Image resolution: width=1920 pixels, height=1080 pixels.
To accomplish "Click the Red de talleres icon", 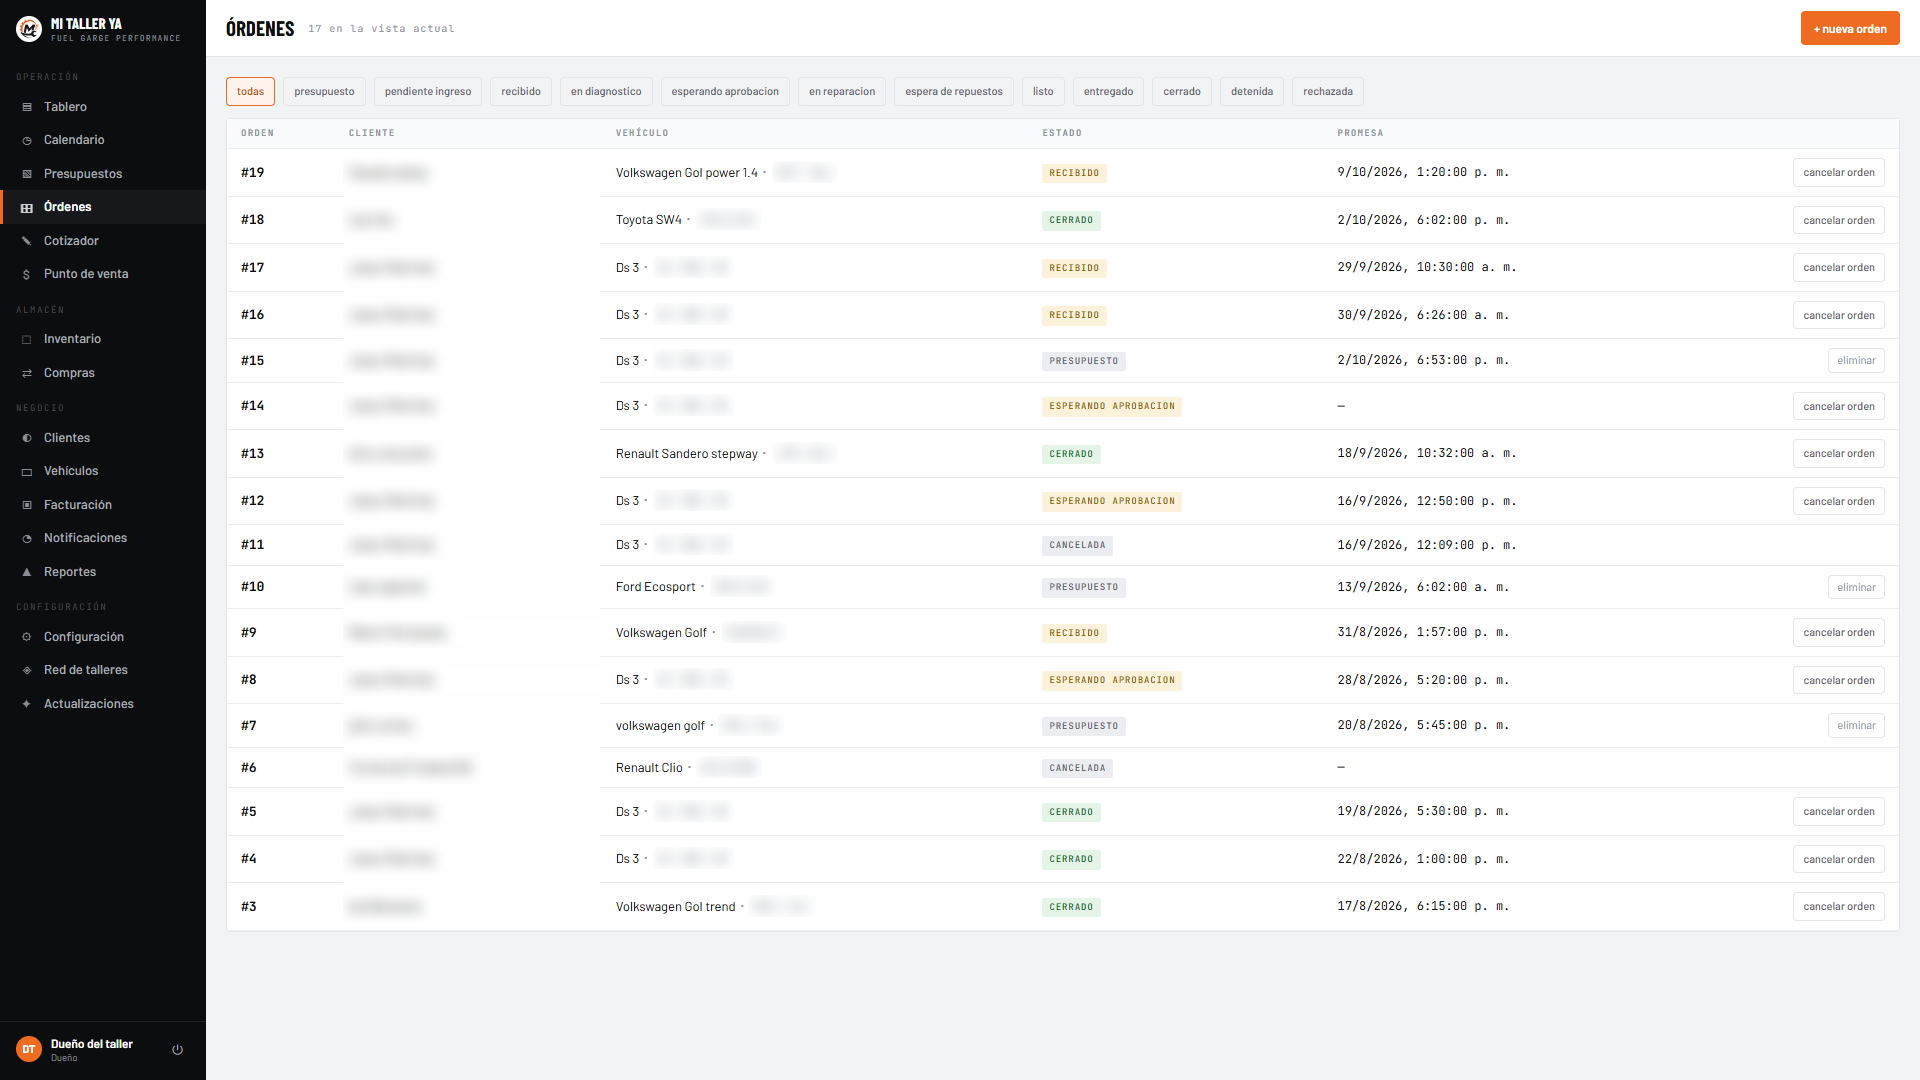I will [27, 670].
